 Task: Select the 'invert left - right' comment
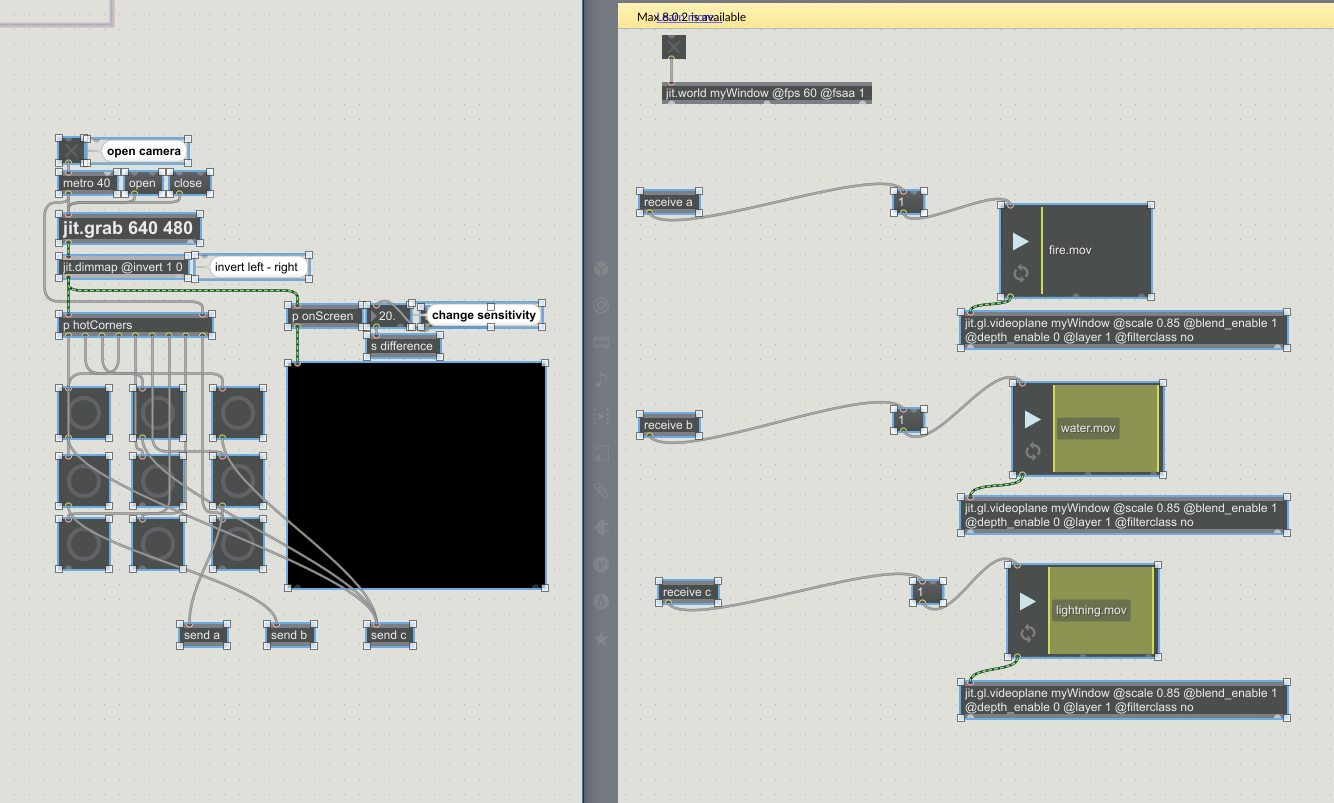256,267
